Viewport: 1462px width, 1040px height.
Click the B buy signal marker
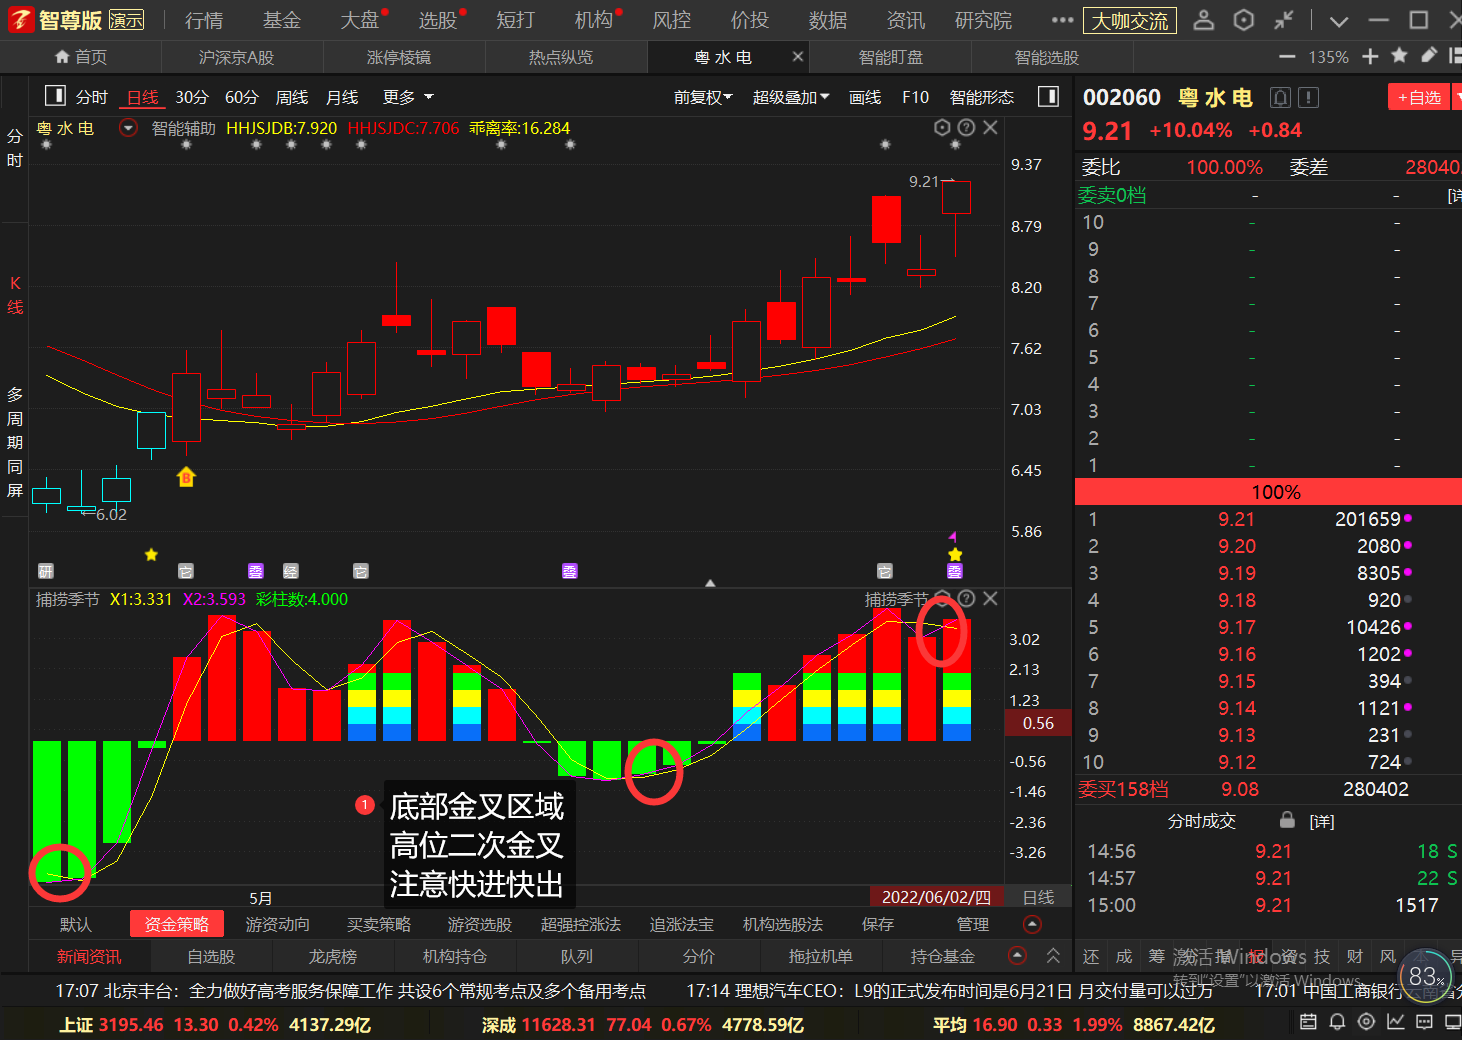tap(186, 477)
